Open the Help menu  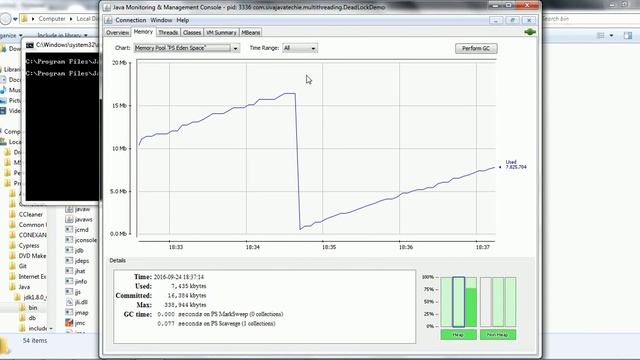click(182, 20)
